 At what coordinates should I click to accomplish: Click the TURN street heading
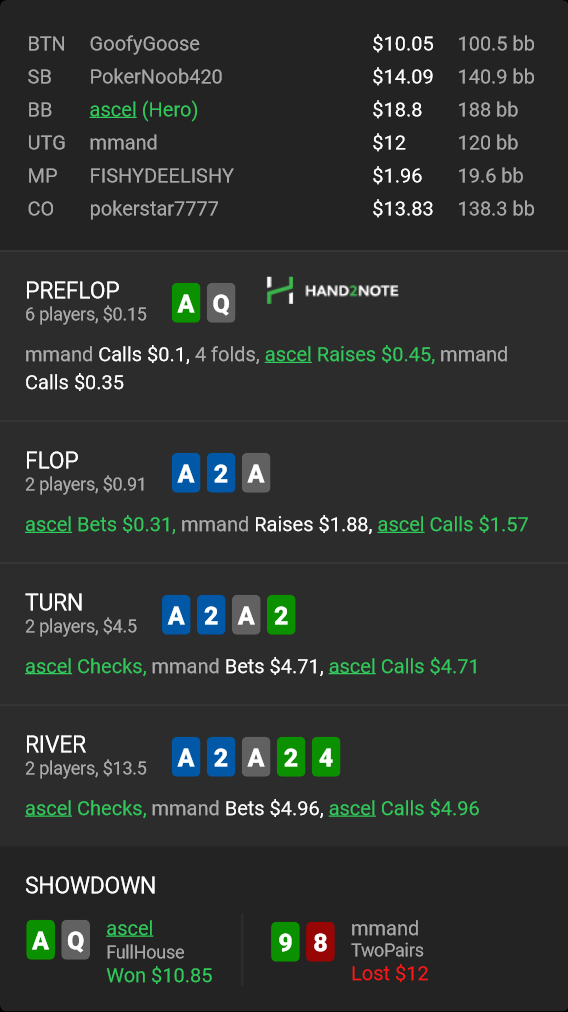click(x=54, y=602)
